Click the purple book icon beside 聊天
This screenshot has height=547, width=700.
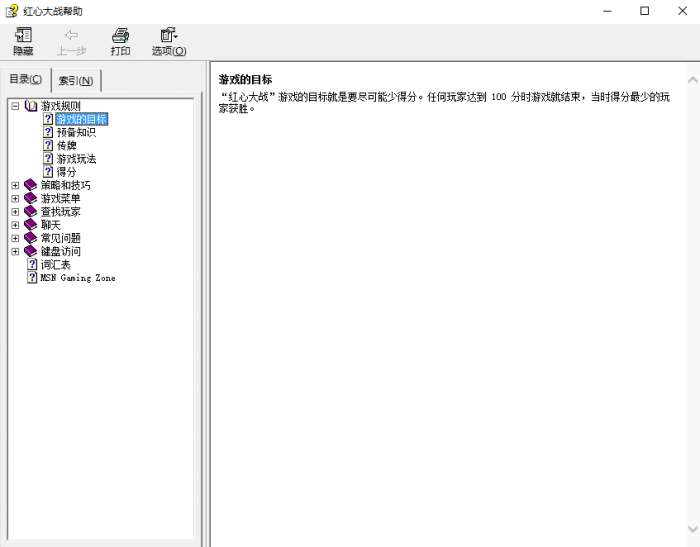point(31,225)
